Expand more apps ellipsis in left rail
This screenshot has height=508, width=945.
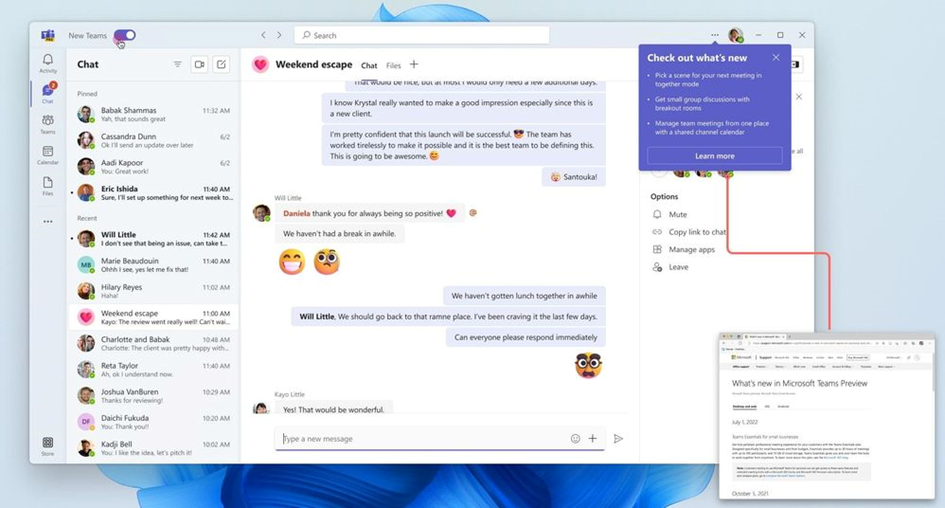pyautogui.click(x=47, y=221)
